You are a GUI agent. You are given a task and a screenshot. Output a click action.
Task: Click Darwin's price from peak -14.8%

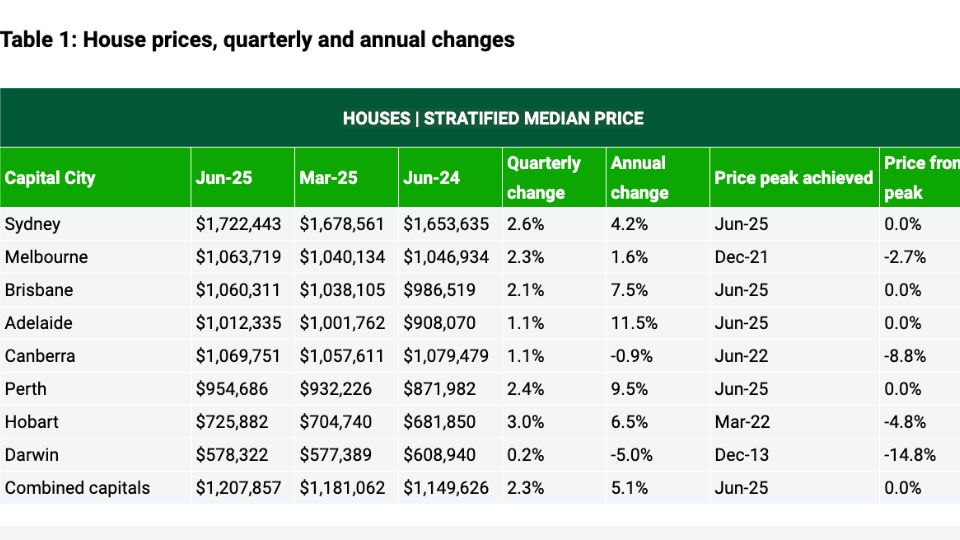click(x=910, y=455)
